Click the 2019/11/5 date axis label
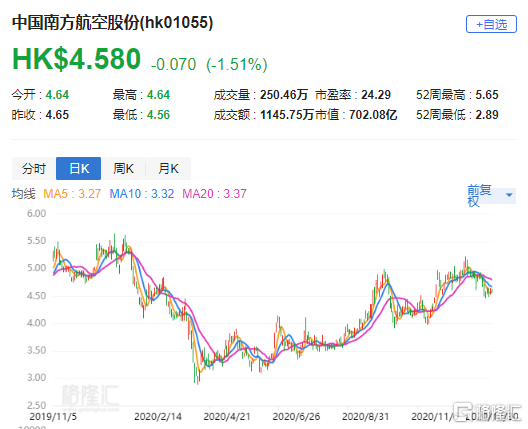Screen dimensions: 528x429 point(53,417)
